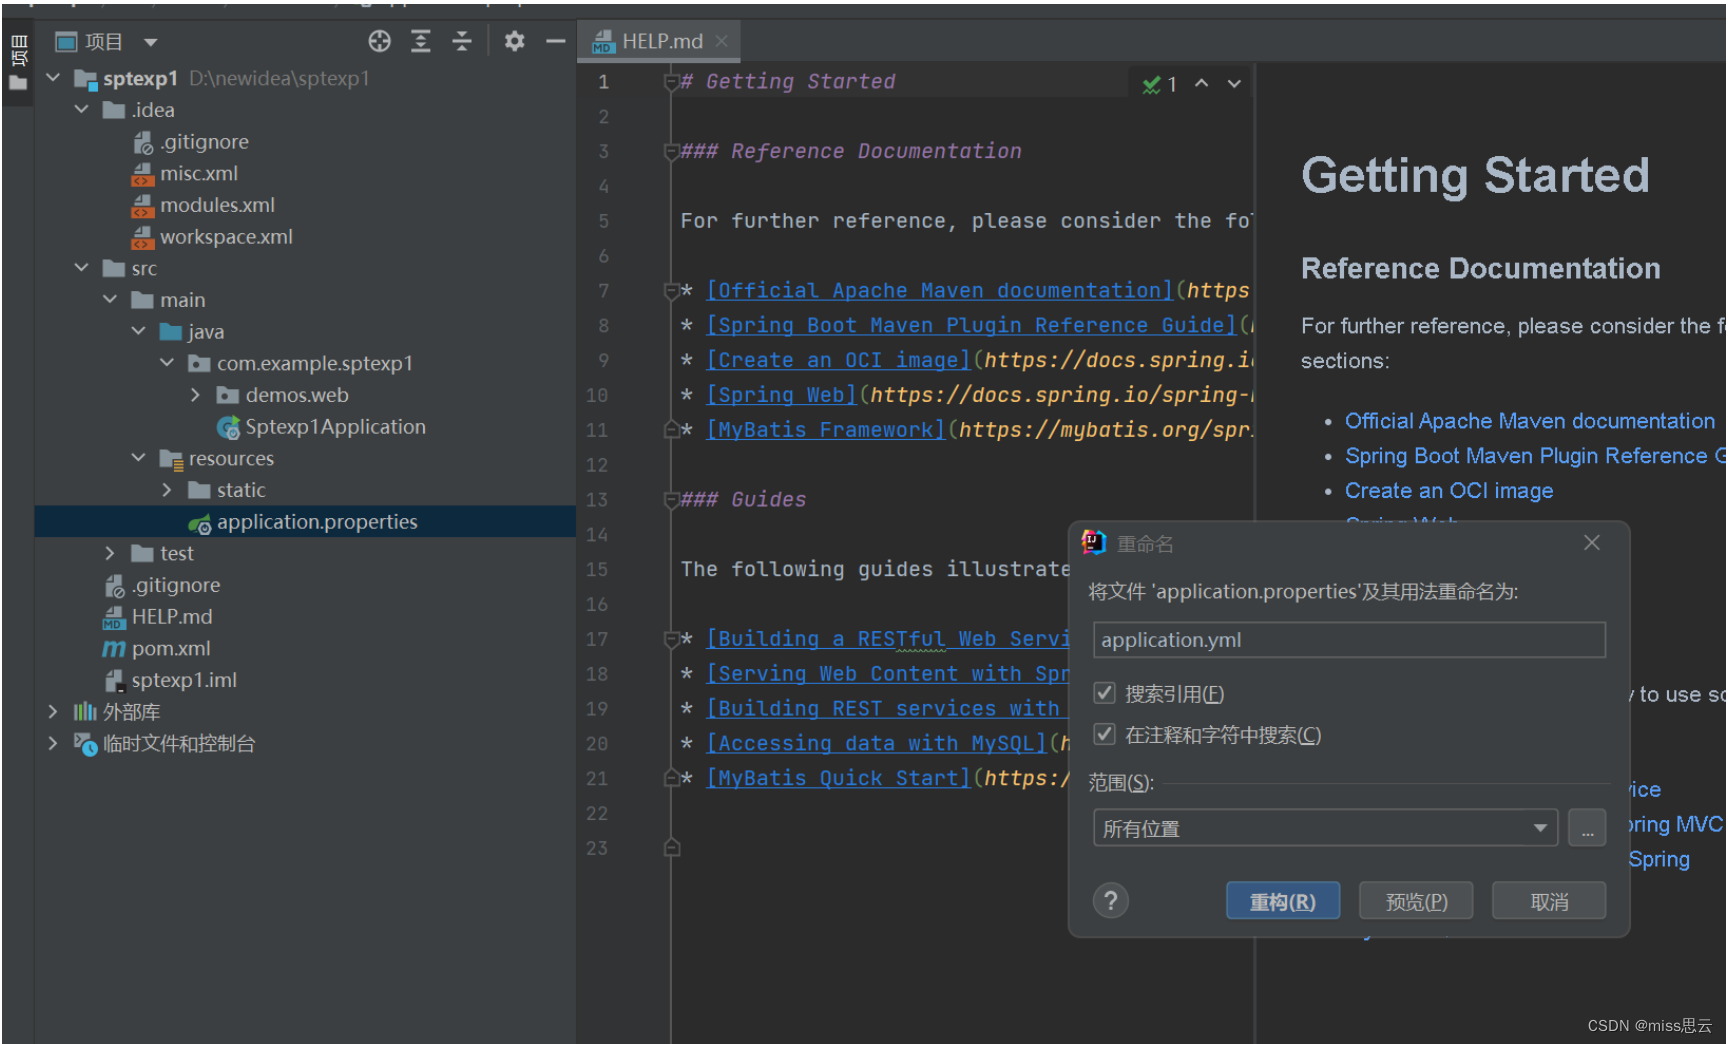Click the rename input field application.yml

coord(1349,640)
